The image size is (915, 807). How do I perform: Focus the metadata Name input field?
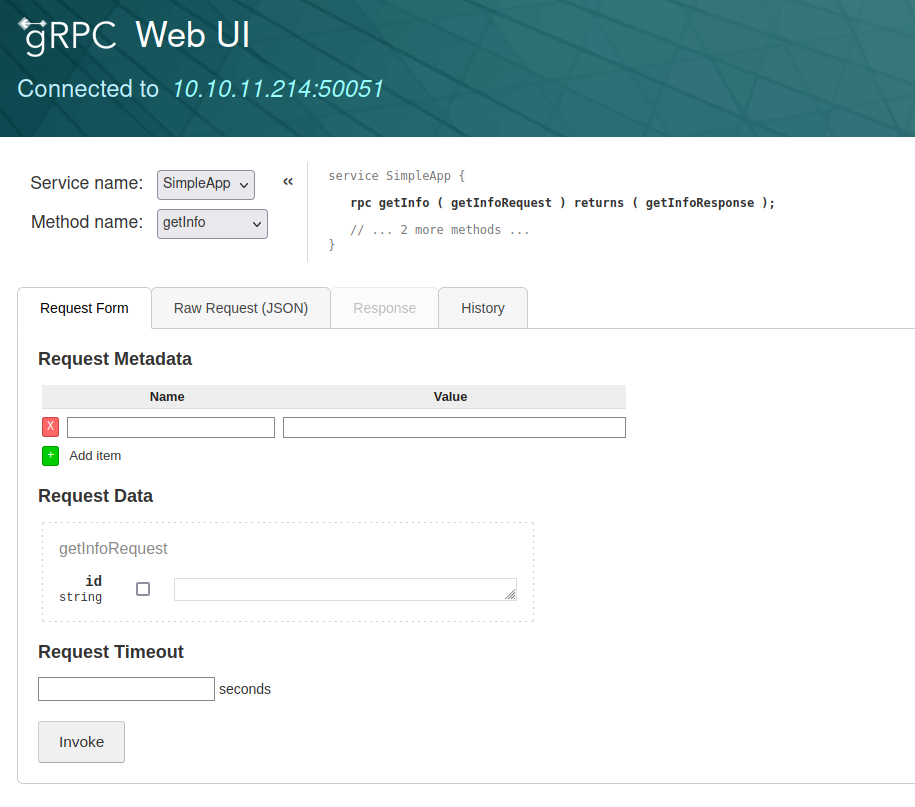click(171, 428)
